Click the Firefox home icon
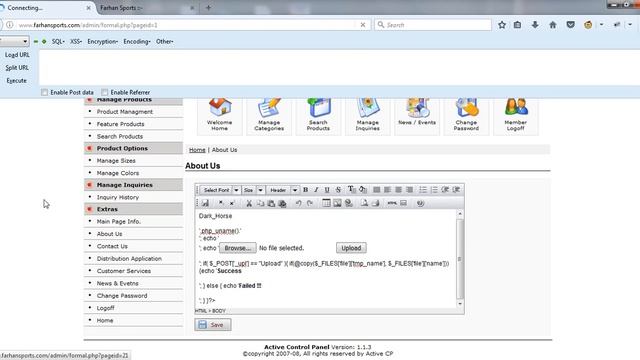The width and height of the screenshot is (640, 360). pos(553,25)
